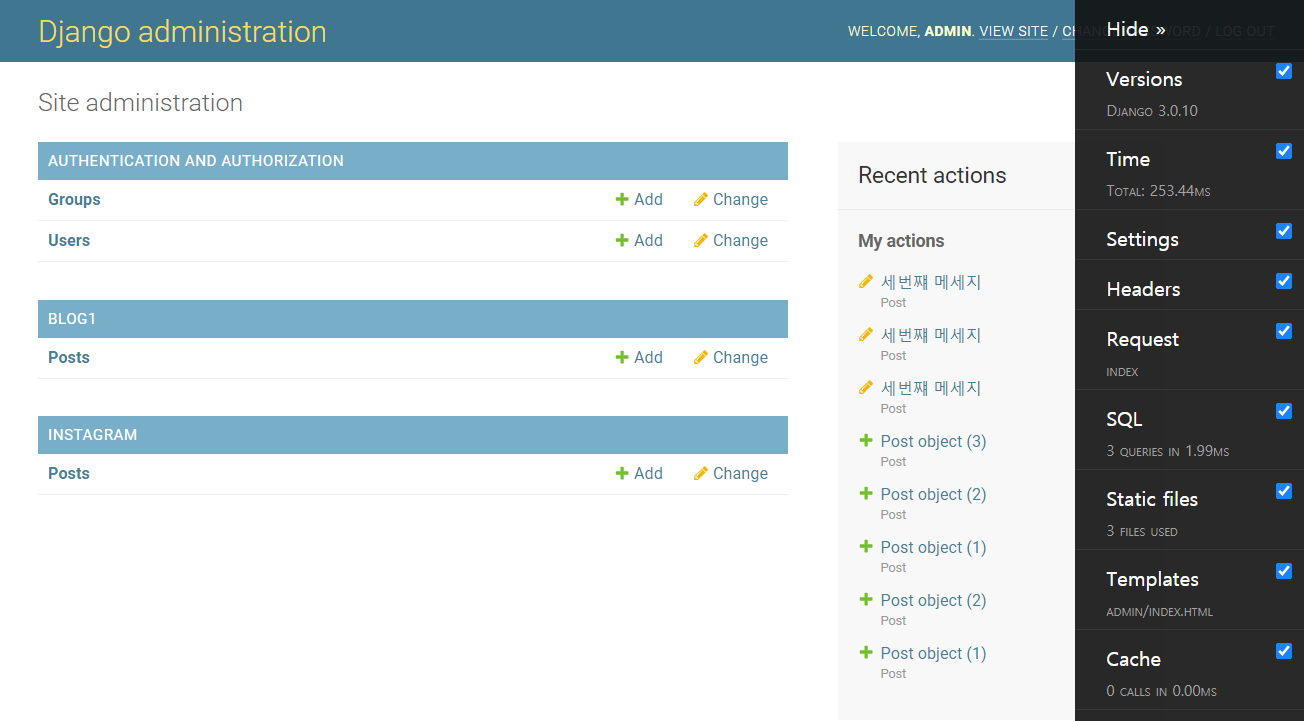Click the INSTAGRAM section header link
1304x721 pixels.
click(x=93, y=435)
